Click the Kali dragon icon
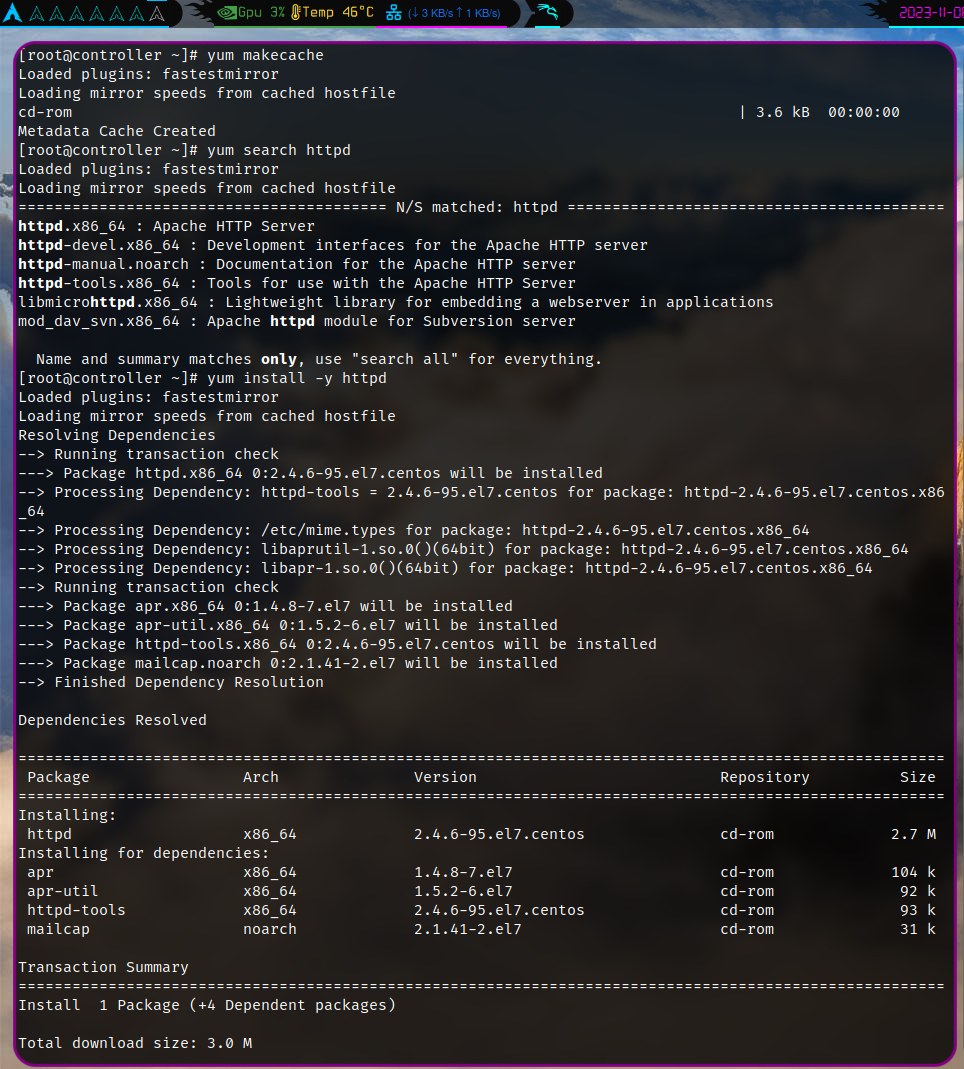The width and height of the screenshot is (964, 1069). click(546, 13)
